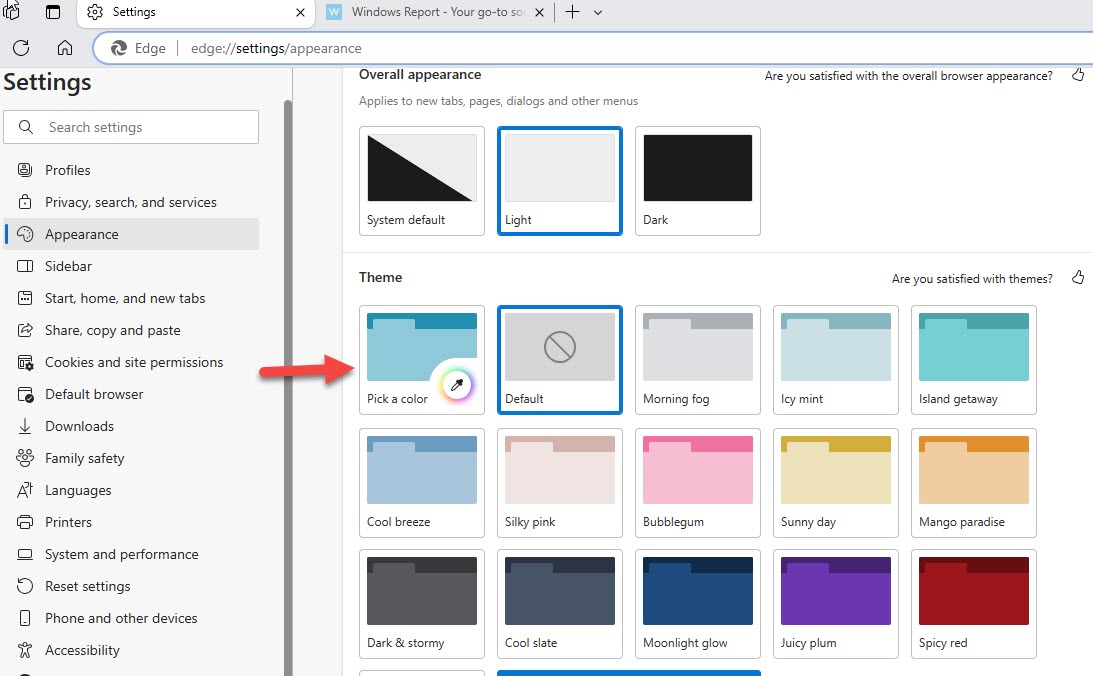This screenshot has width=1093, height=676.
Task: Apply the Cool slate theme
Action: pos(560,604)
